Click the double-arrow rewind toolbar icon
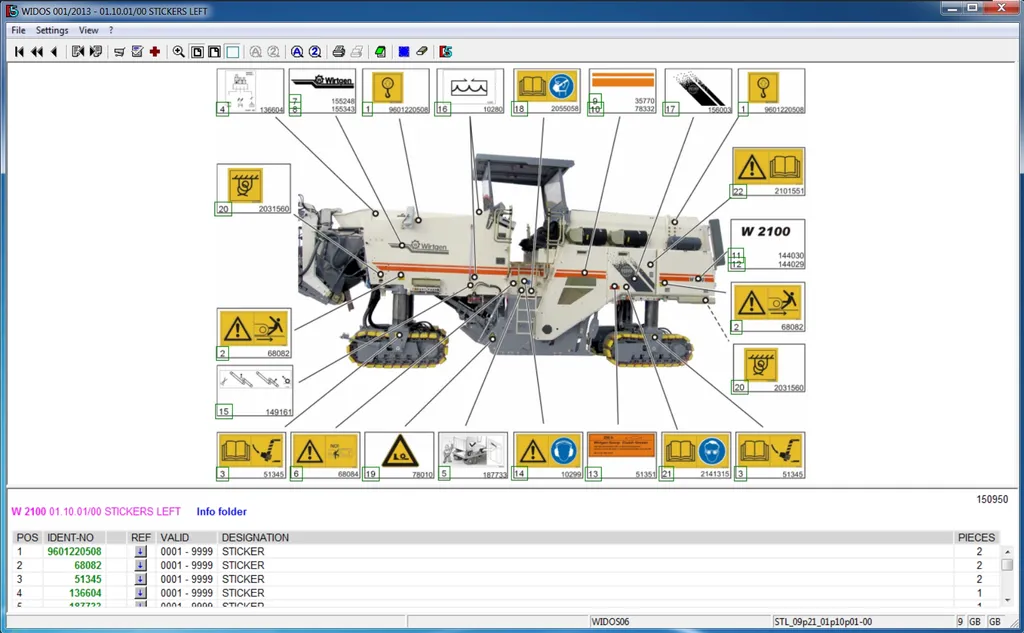This screenshot has width=1024, height=633. click(x=37, y=52)
